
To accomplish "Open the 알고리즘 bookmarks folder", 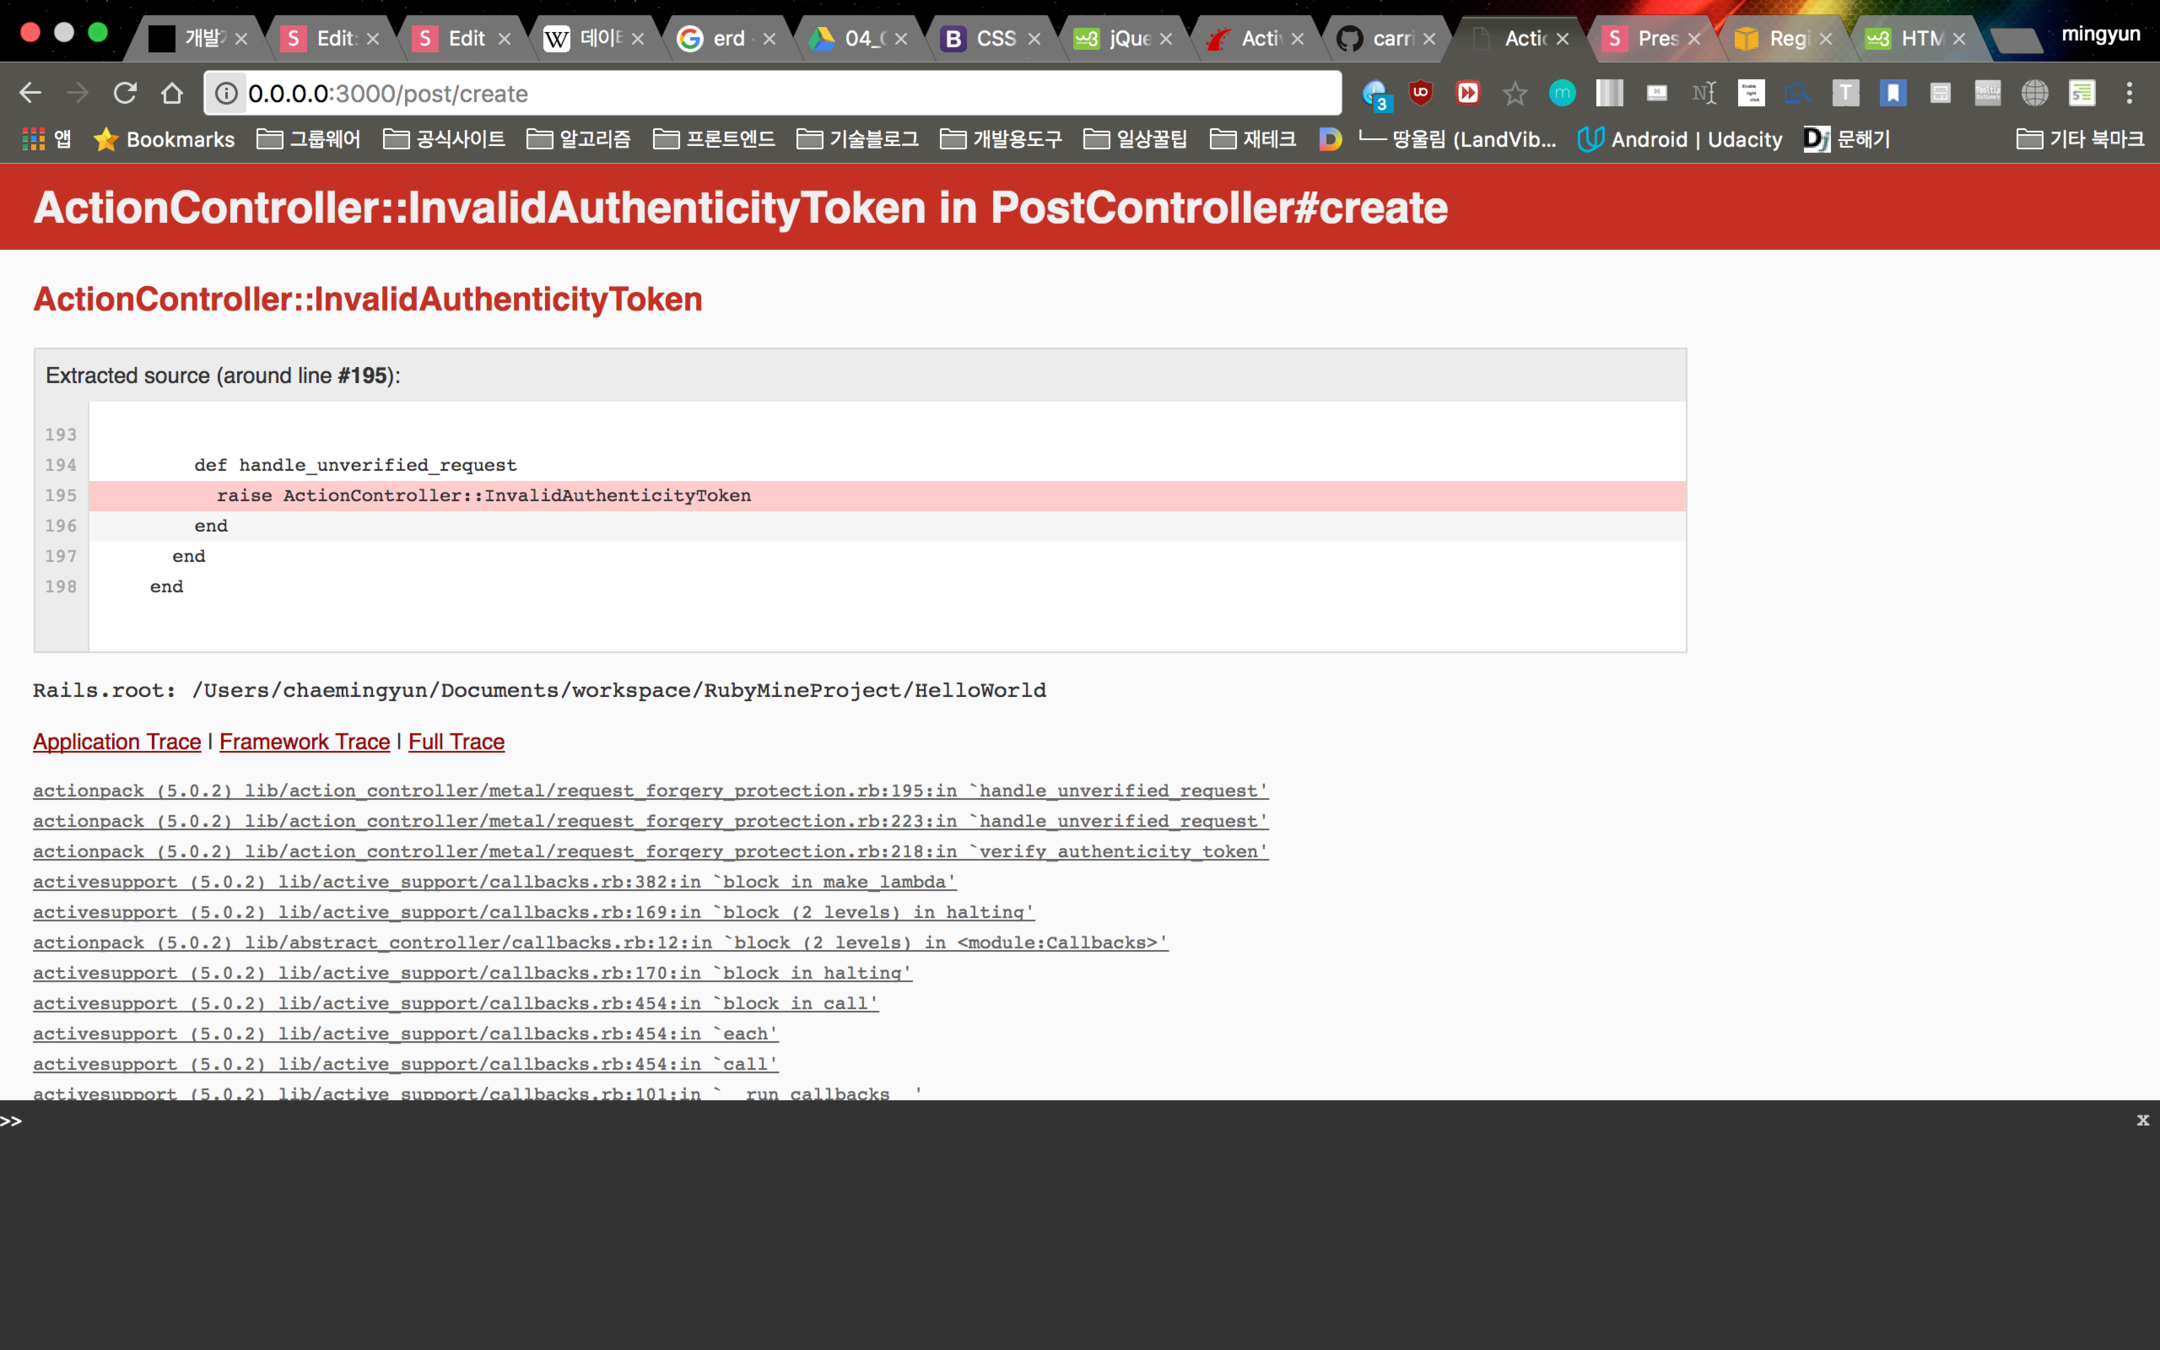I will [x=579, y=139].
